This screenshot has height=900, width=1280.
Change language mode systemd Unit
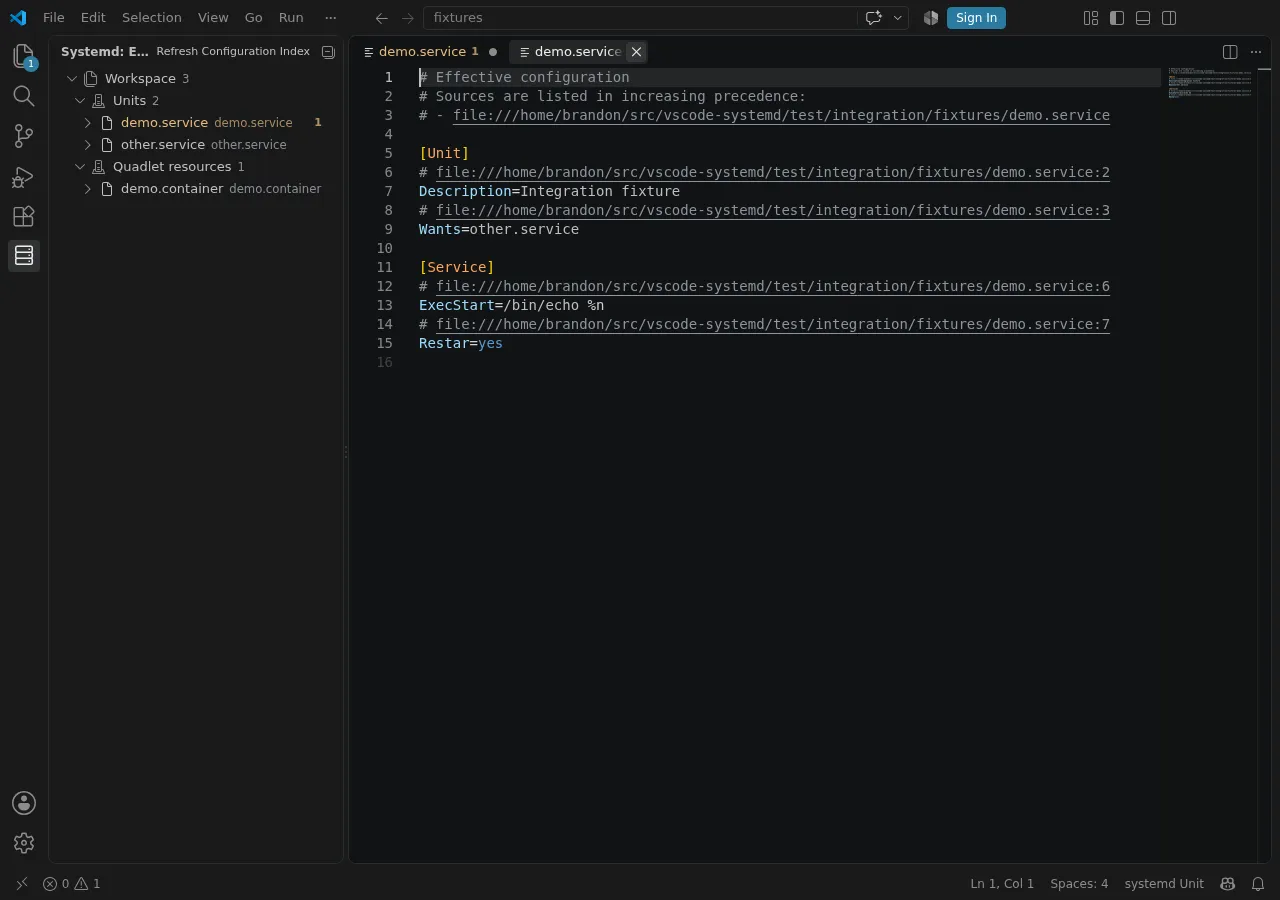[x=1164, y=884]
